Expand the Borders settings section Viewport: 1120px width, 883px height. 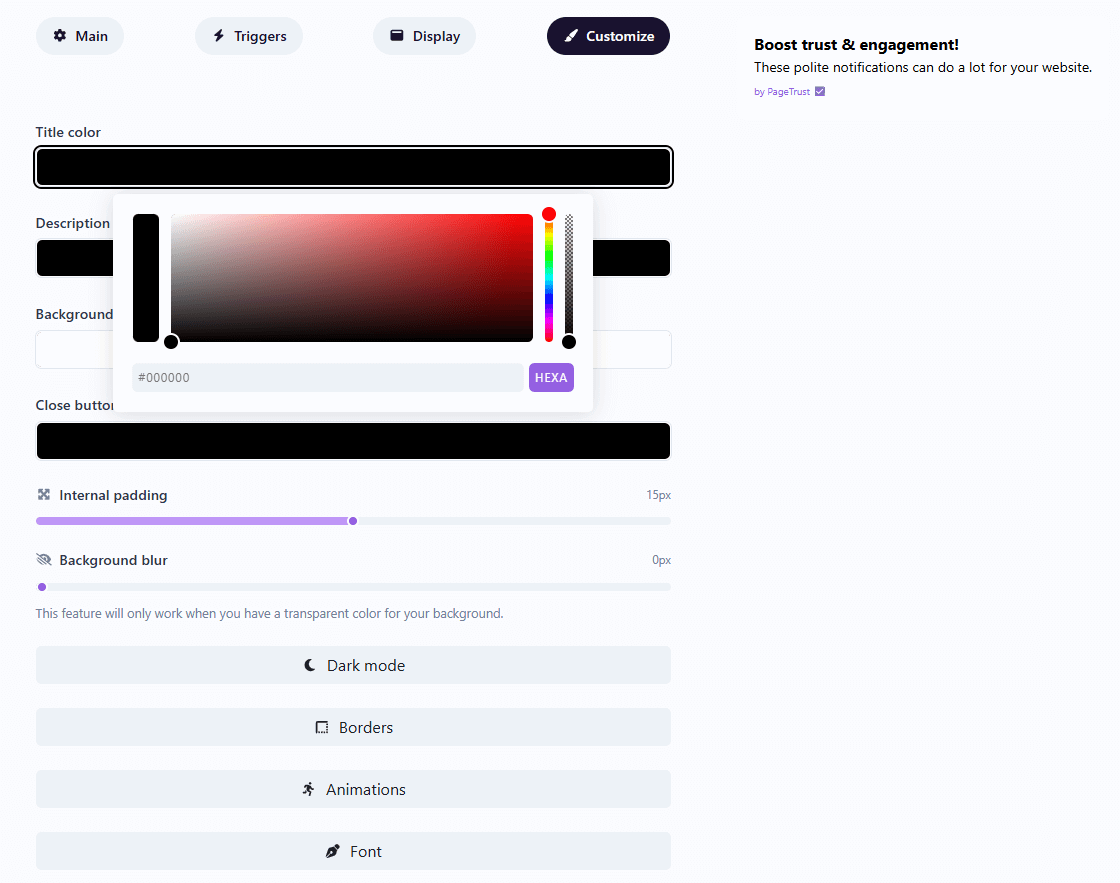[353, 727]
